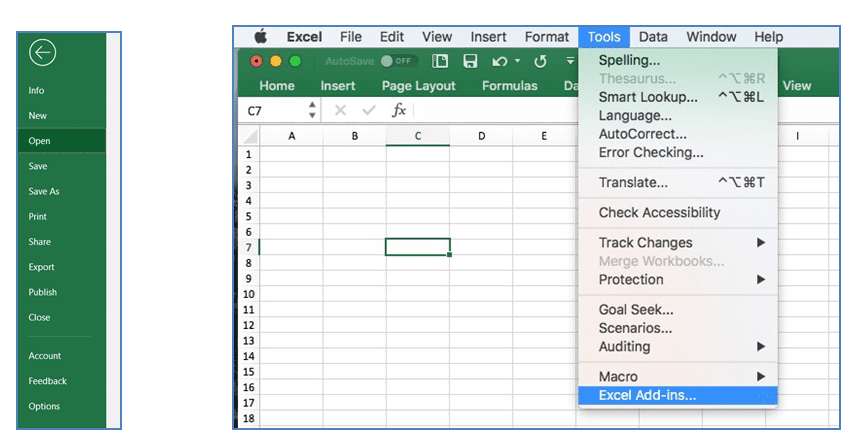Click the Redo arrow icon

(x=540, y=62)
